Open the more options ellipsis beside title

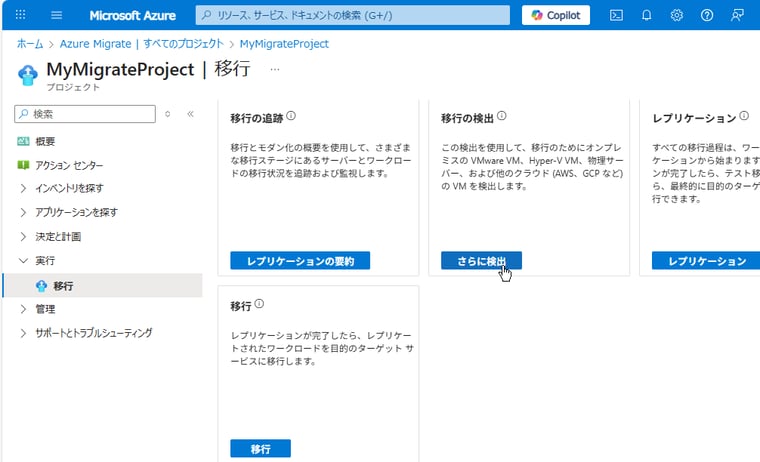tap(275, 69)
